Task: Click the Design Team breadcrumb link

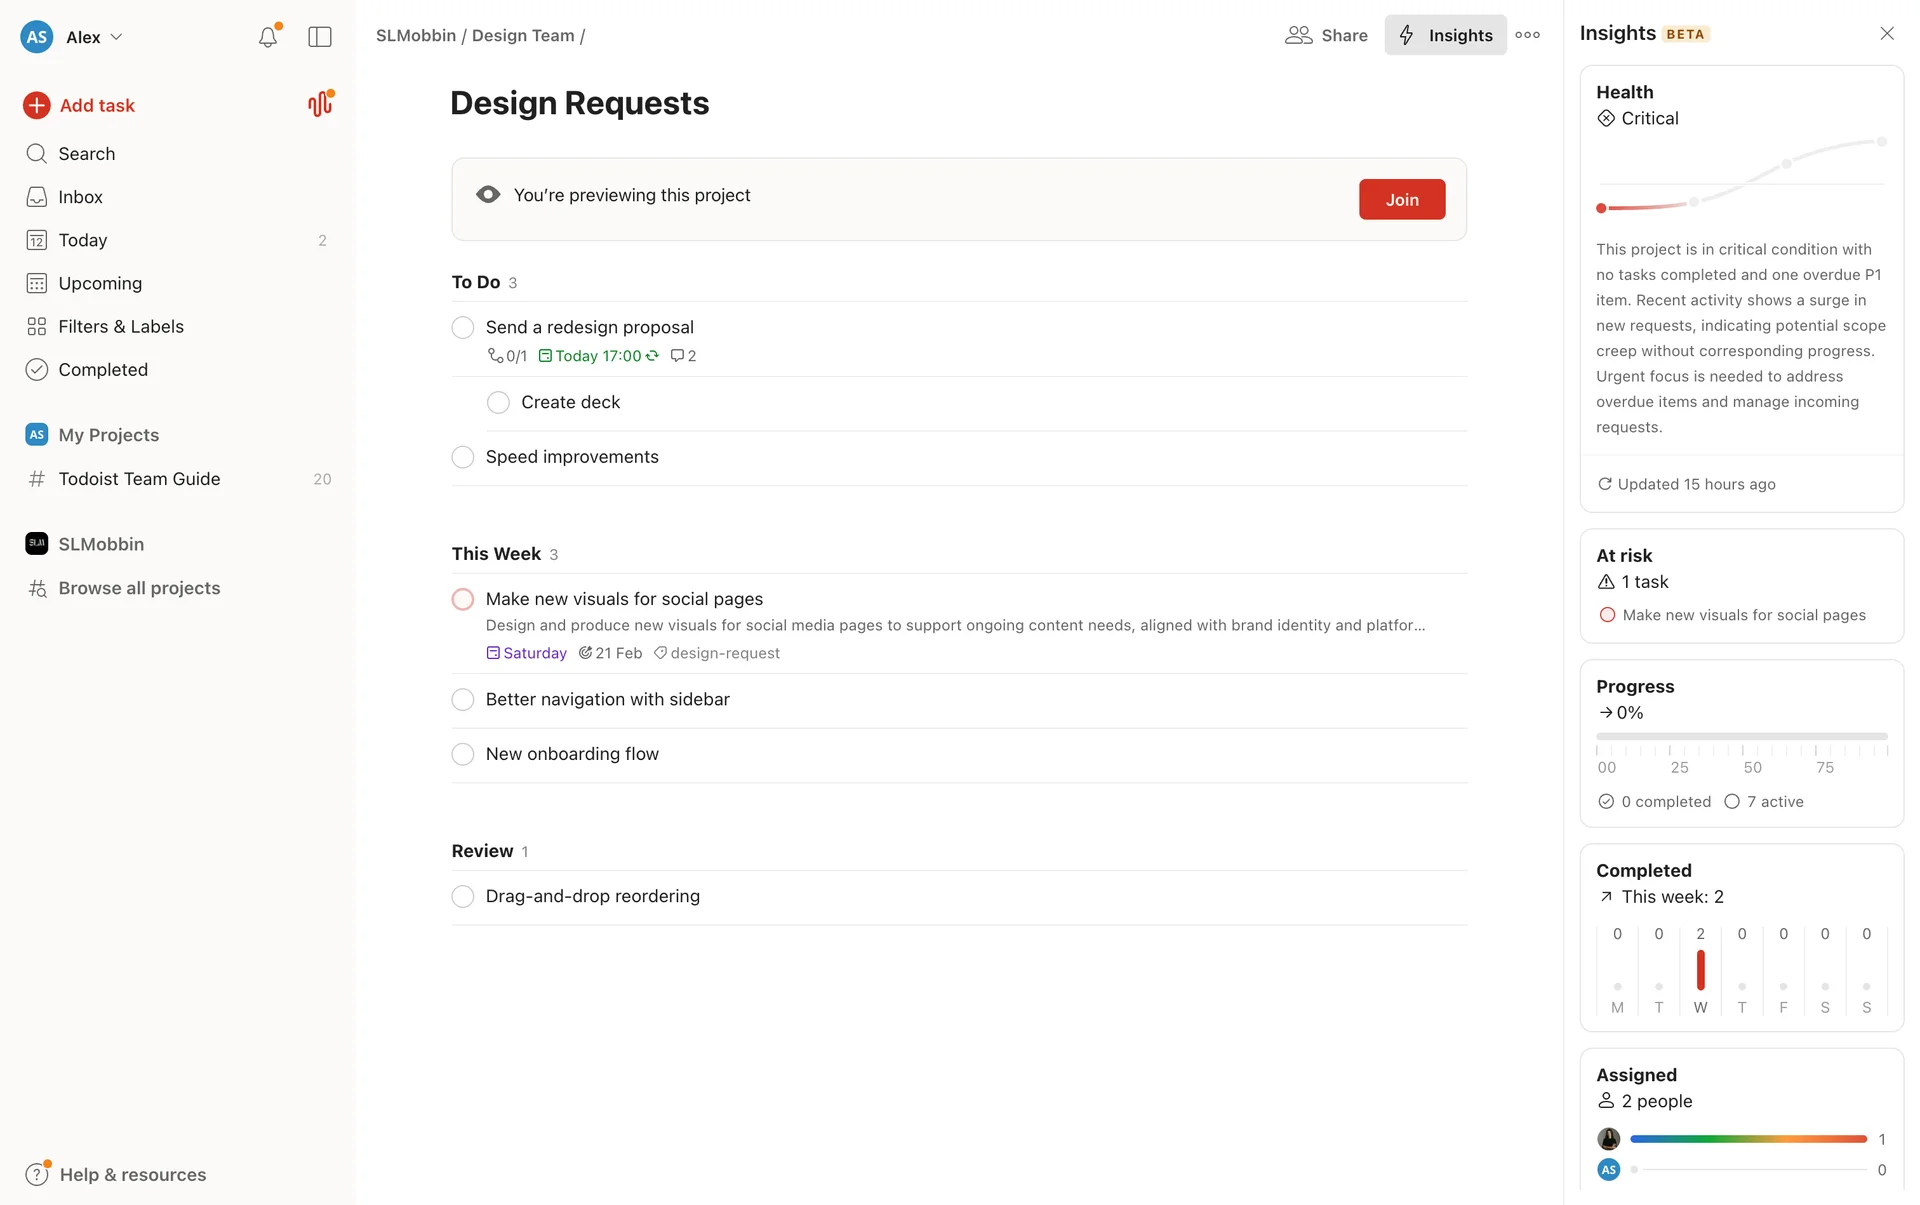Action: click(x=522, y=36)
